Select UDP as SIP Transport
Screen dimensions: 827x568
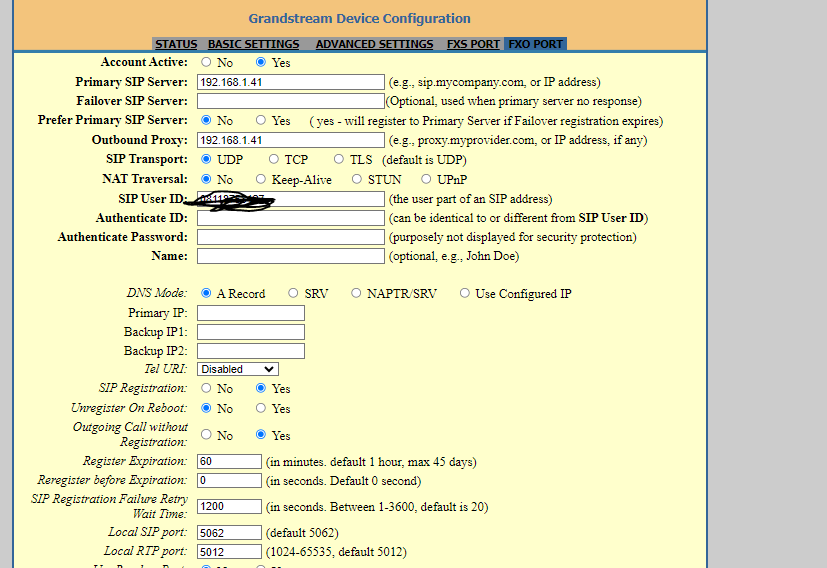tap(206, 159)
